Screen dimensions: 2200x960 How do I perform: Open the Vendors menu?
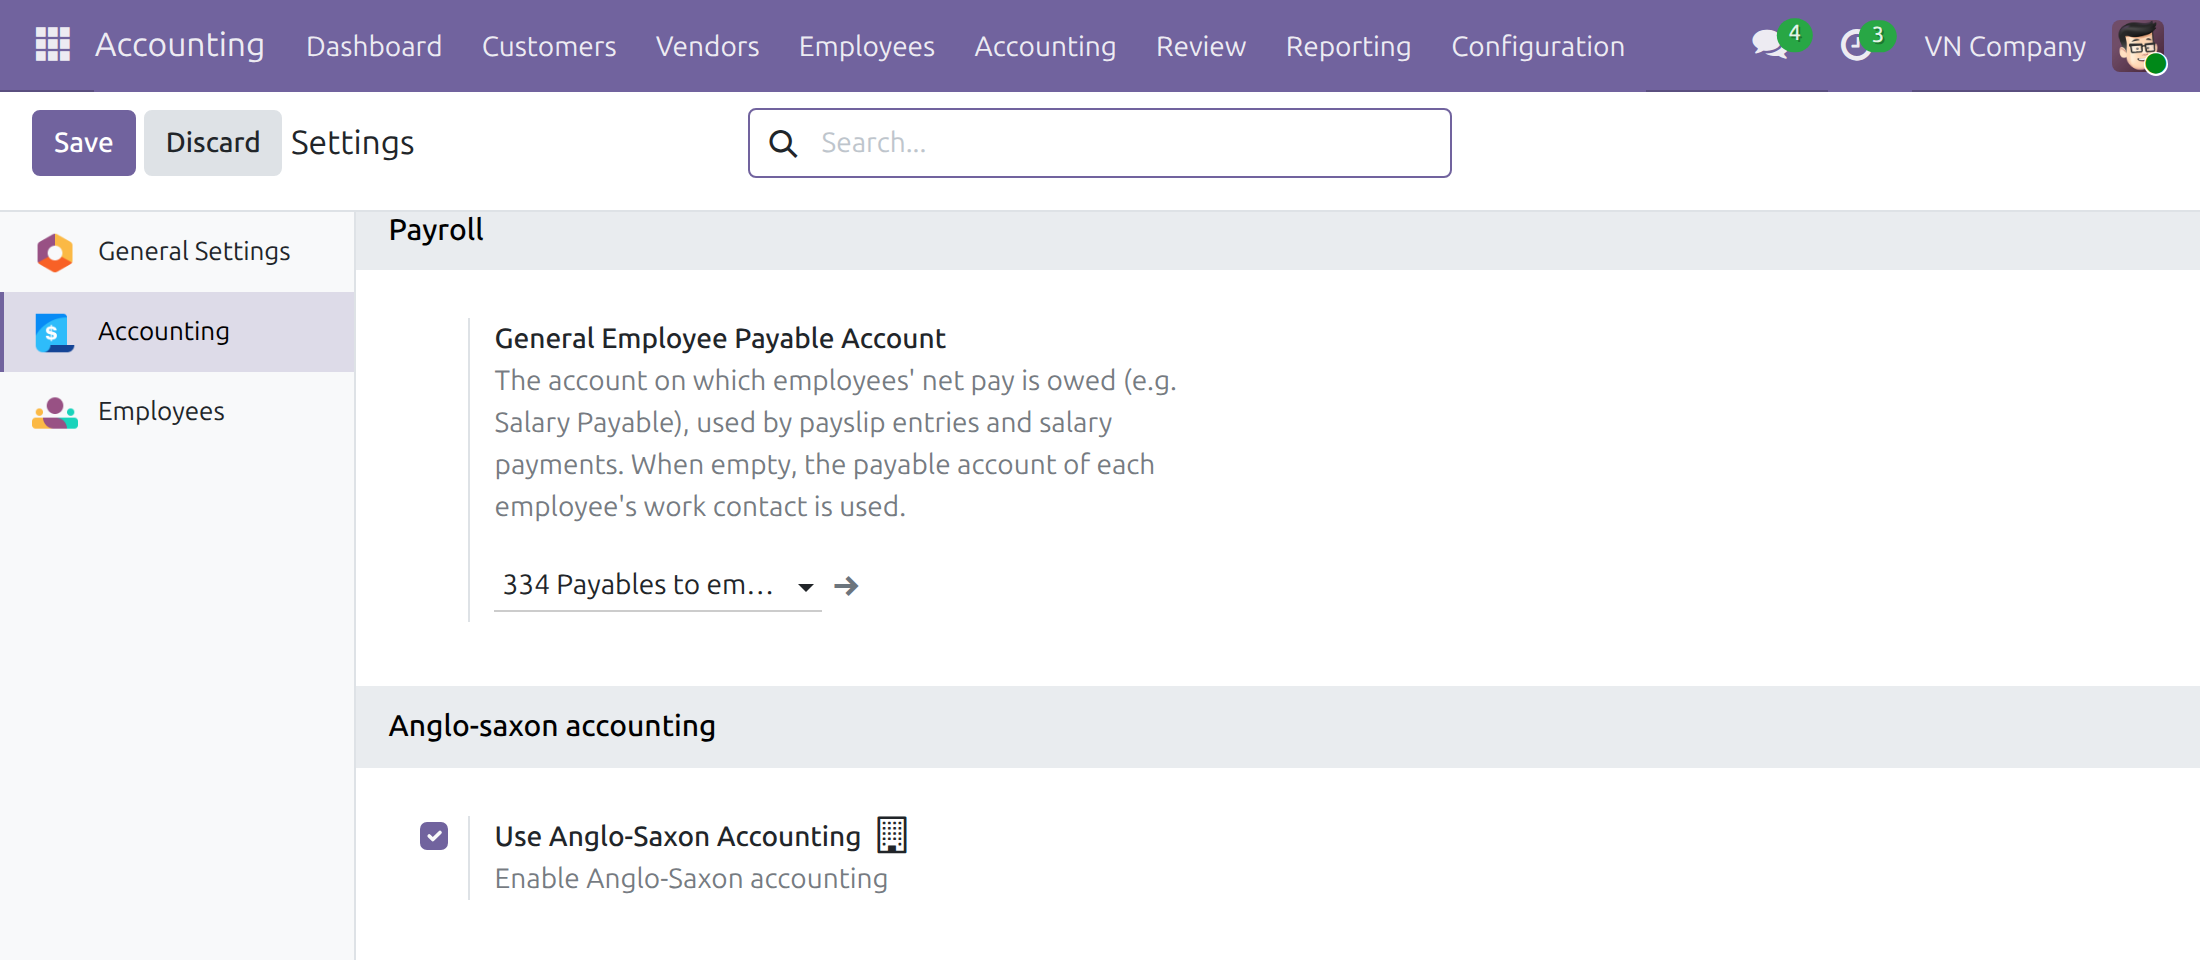pos(707,46)
